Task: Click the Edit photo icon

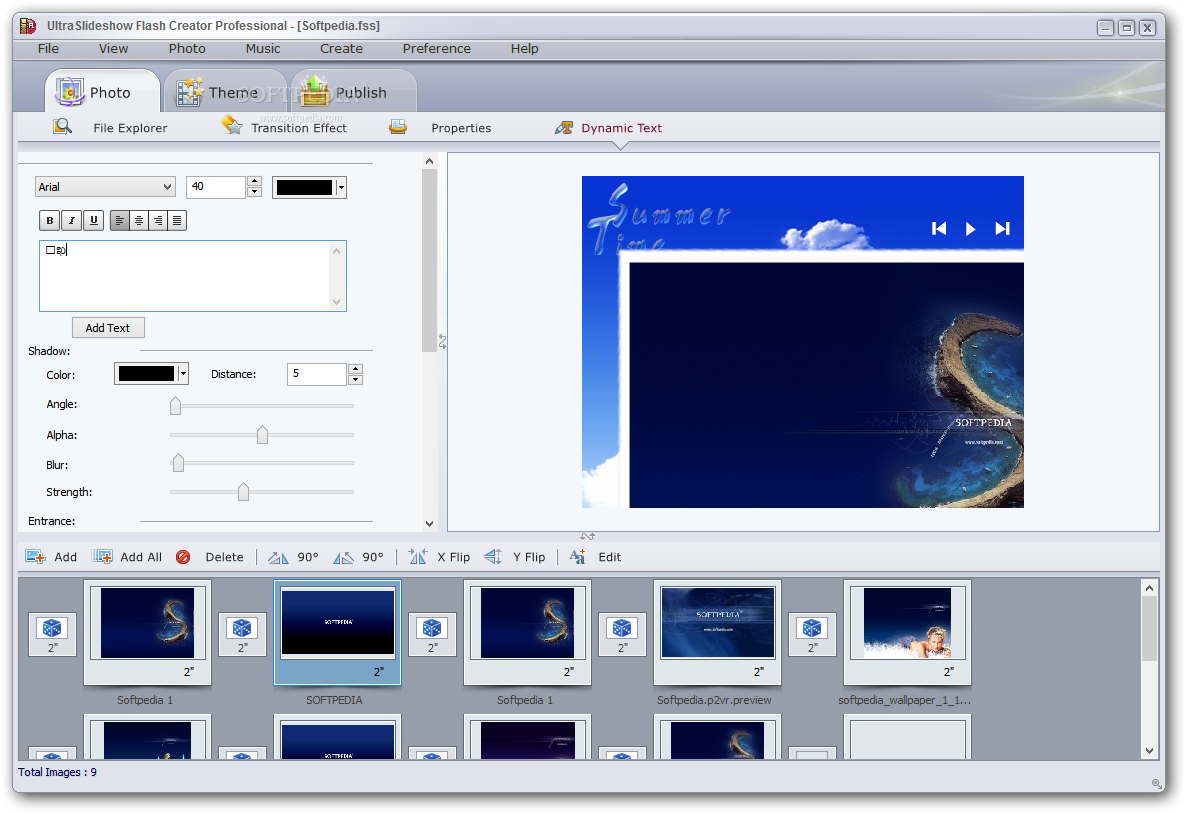Action: (578, 557)
